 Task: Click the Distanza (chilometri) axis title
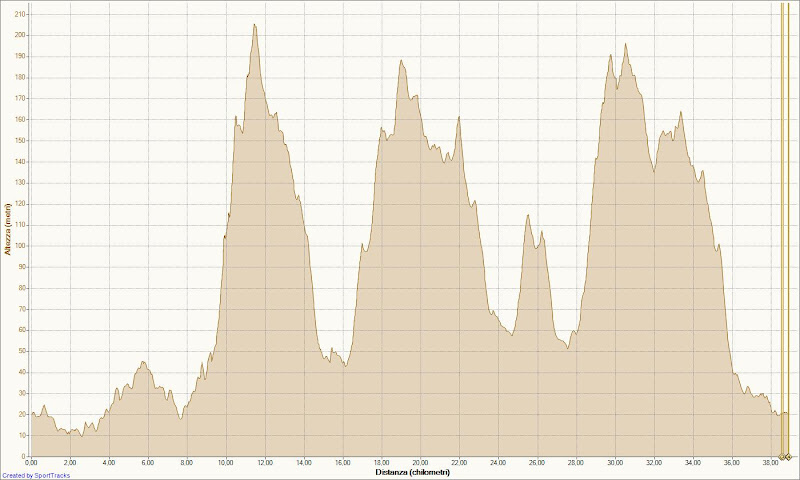tap(413, 472)
